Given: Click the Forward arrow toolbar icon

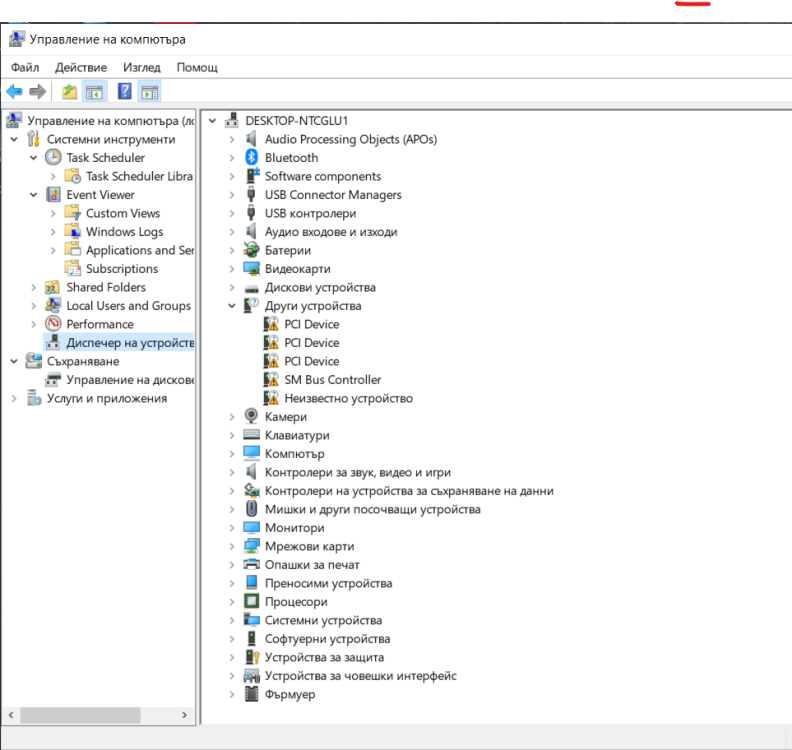Looking at the screenshot, I should point(38,92).
